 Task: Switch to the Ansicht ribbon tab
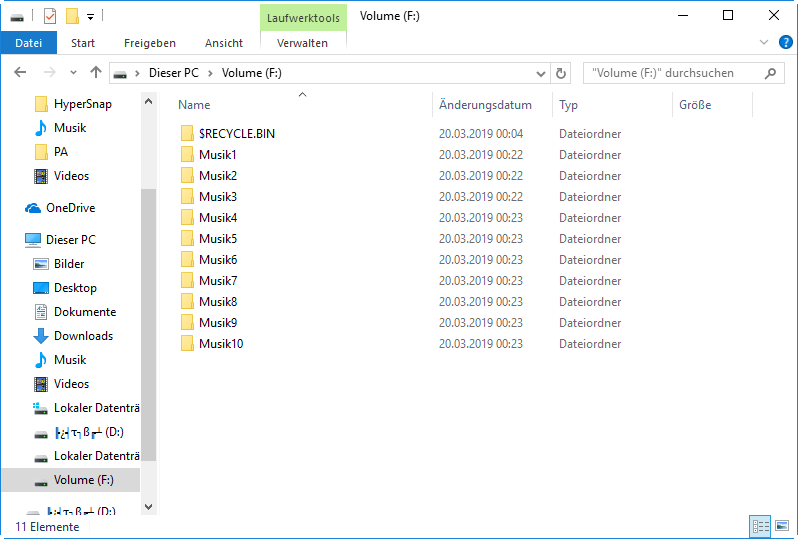pyautogui.click(x=224, y=43)
